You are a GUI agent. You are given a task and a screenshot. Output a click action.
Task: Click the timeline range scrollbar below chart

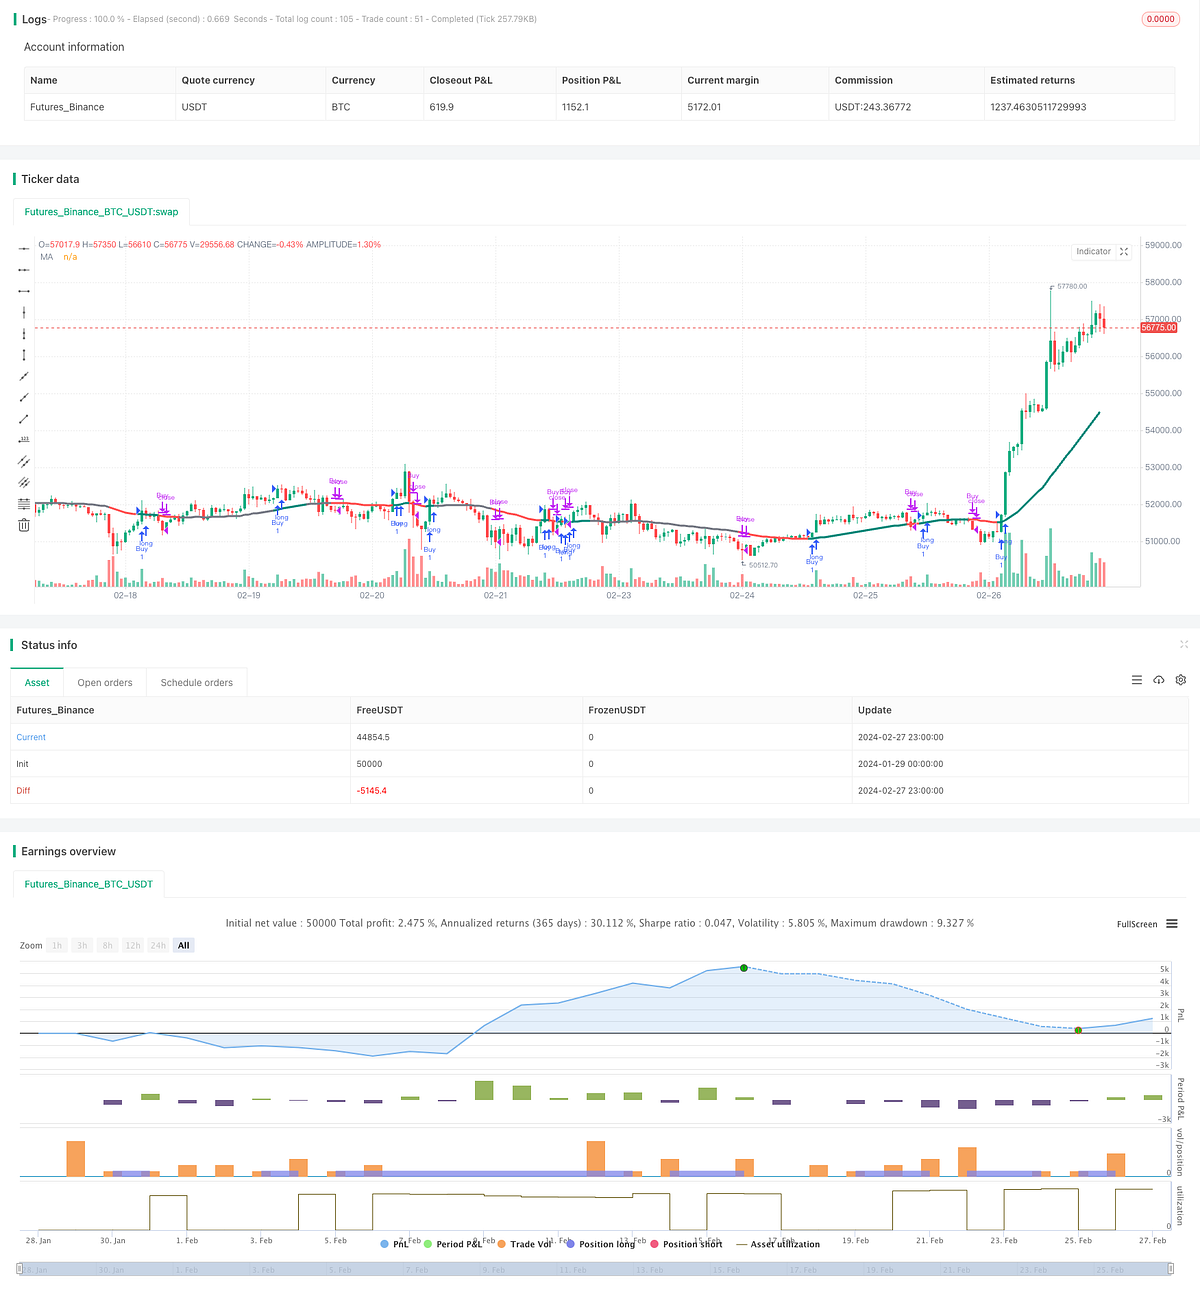point(600,1269)
